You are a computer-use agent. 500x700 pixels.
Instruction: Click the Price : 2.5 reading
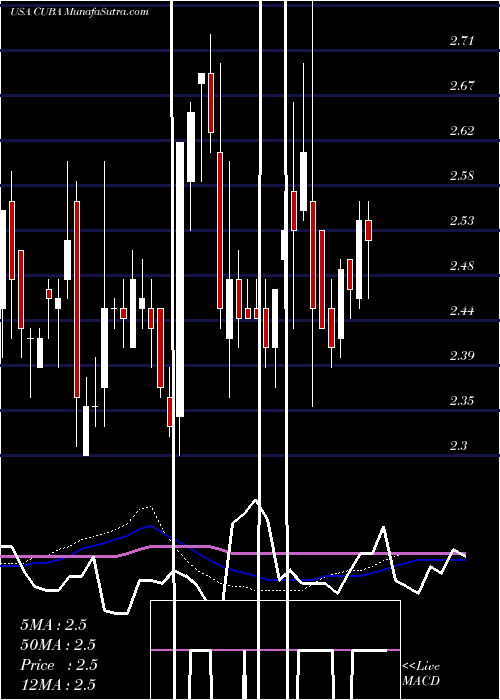click(58, 665)
